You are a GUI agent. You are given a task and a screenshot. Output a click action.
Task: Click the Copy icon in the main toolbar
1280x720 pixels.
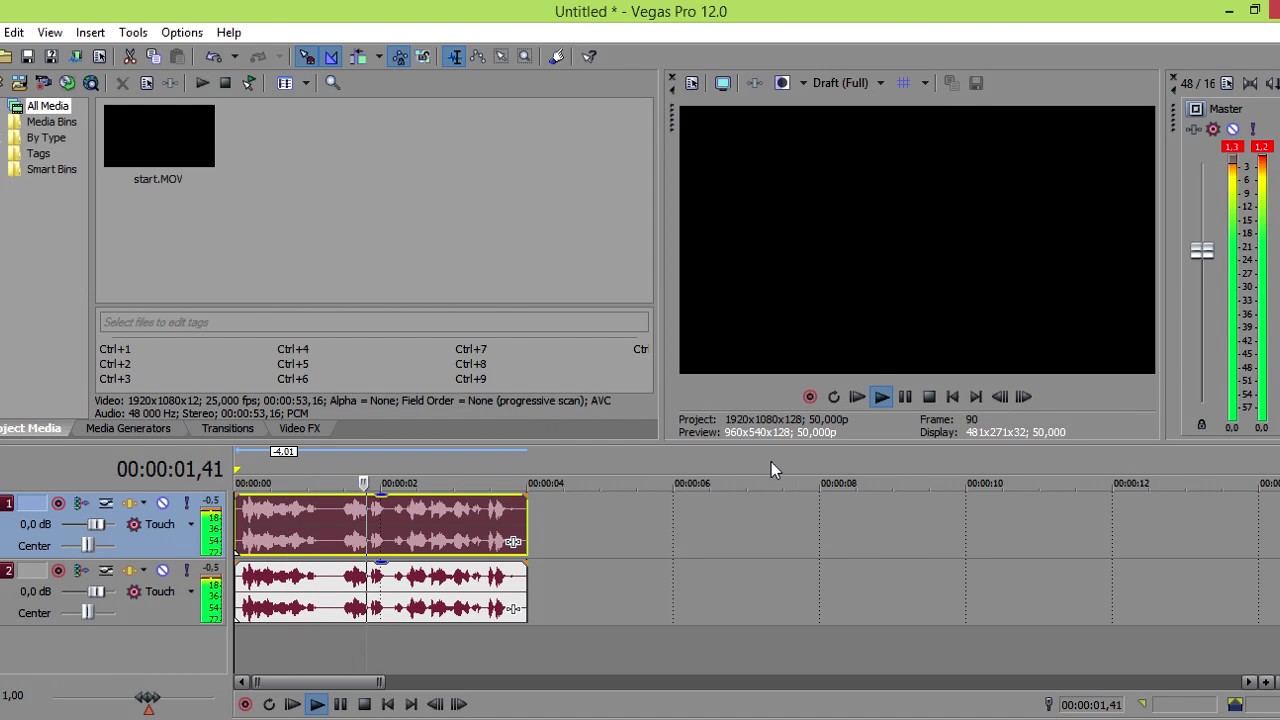(153, 57)
